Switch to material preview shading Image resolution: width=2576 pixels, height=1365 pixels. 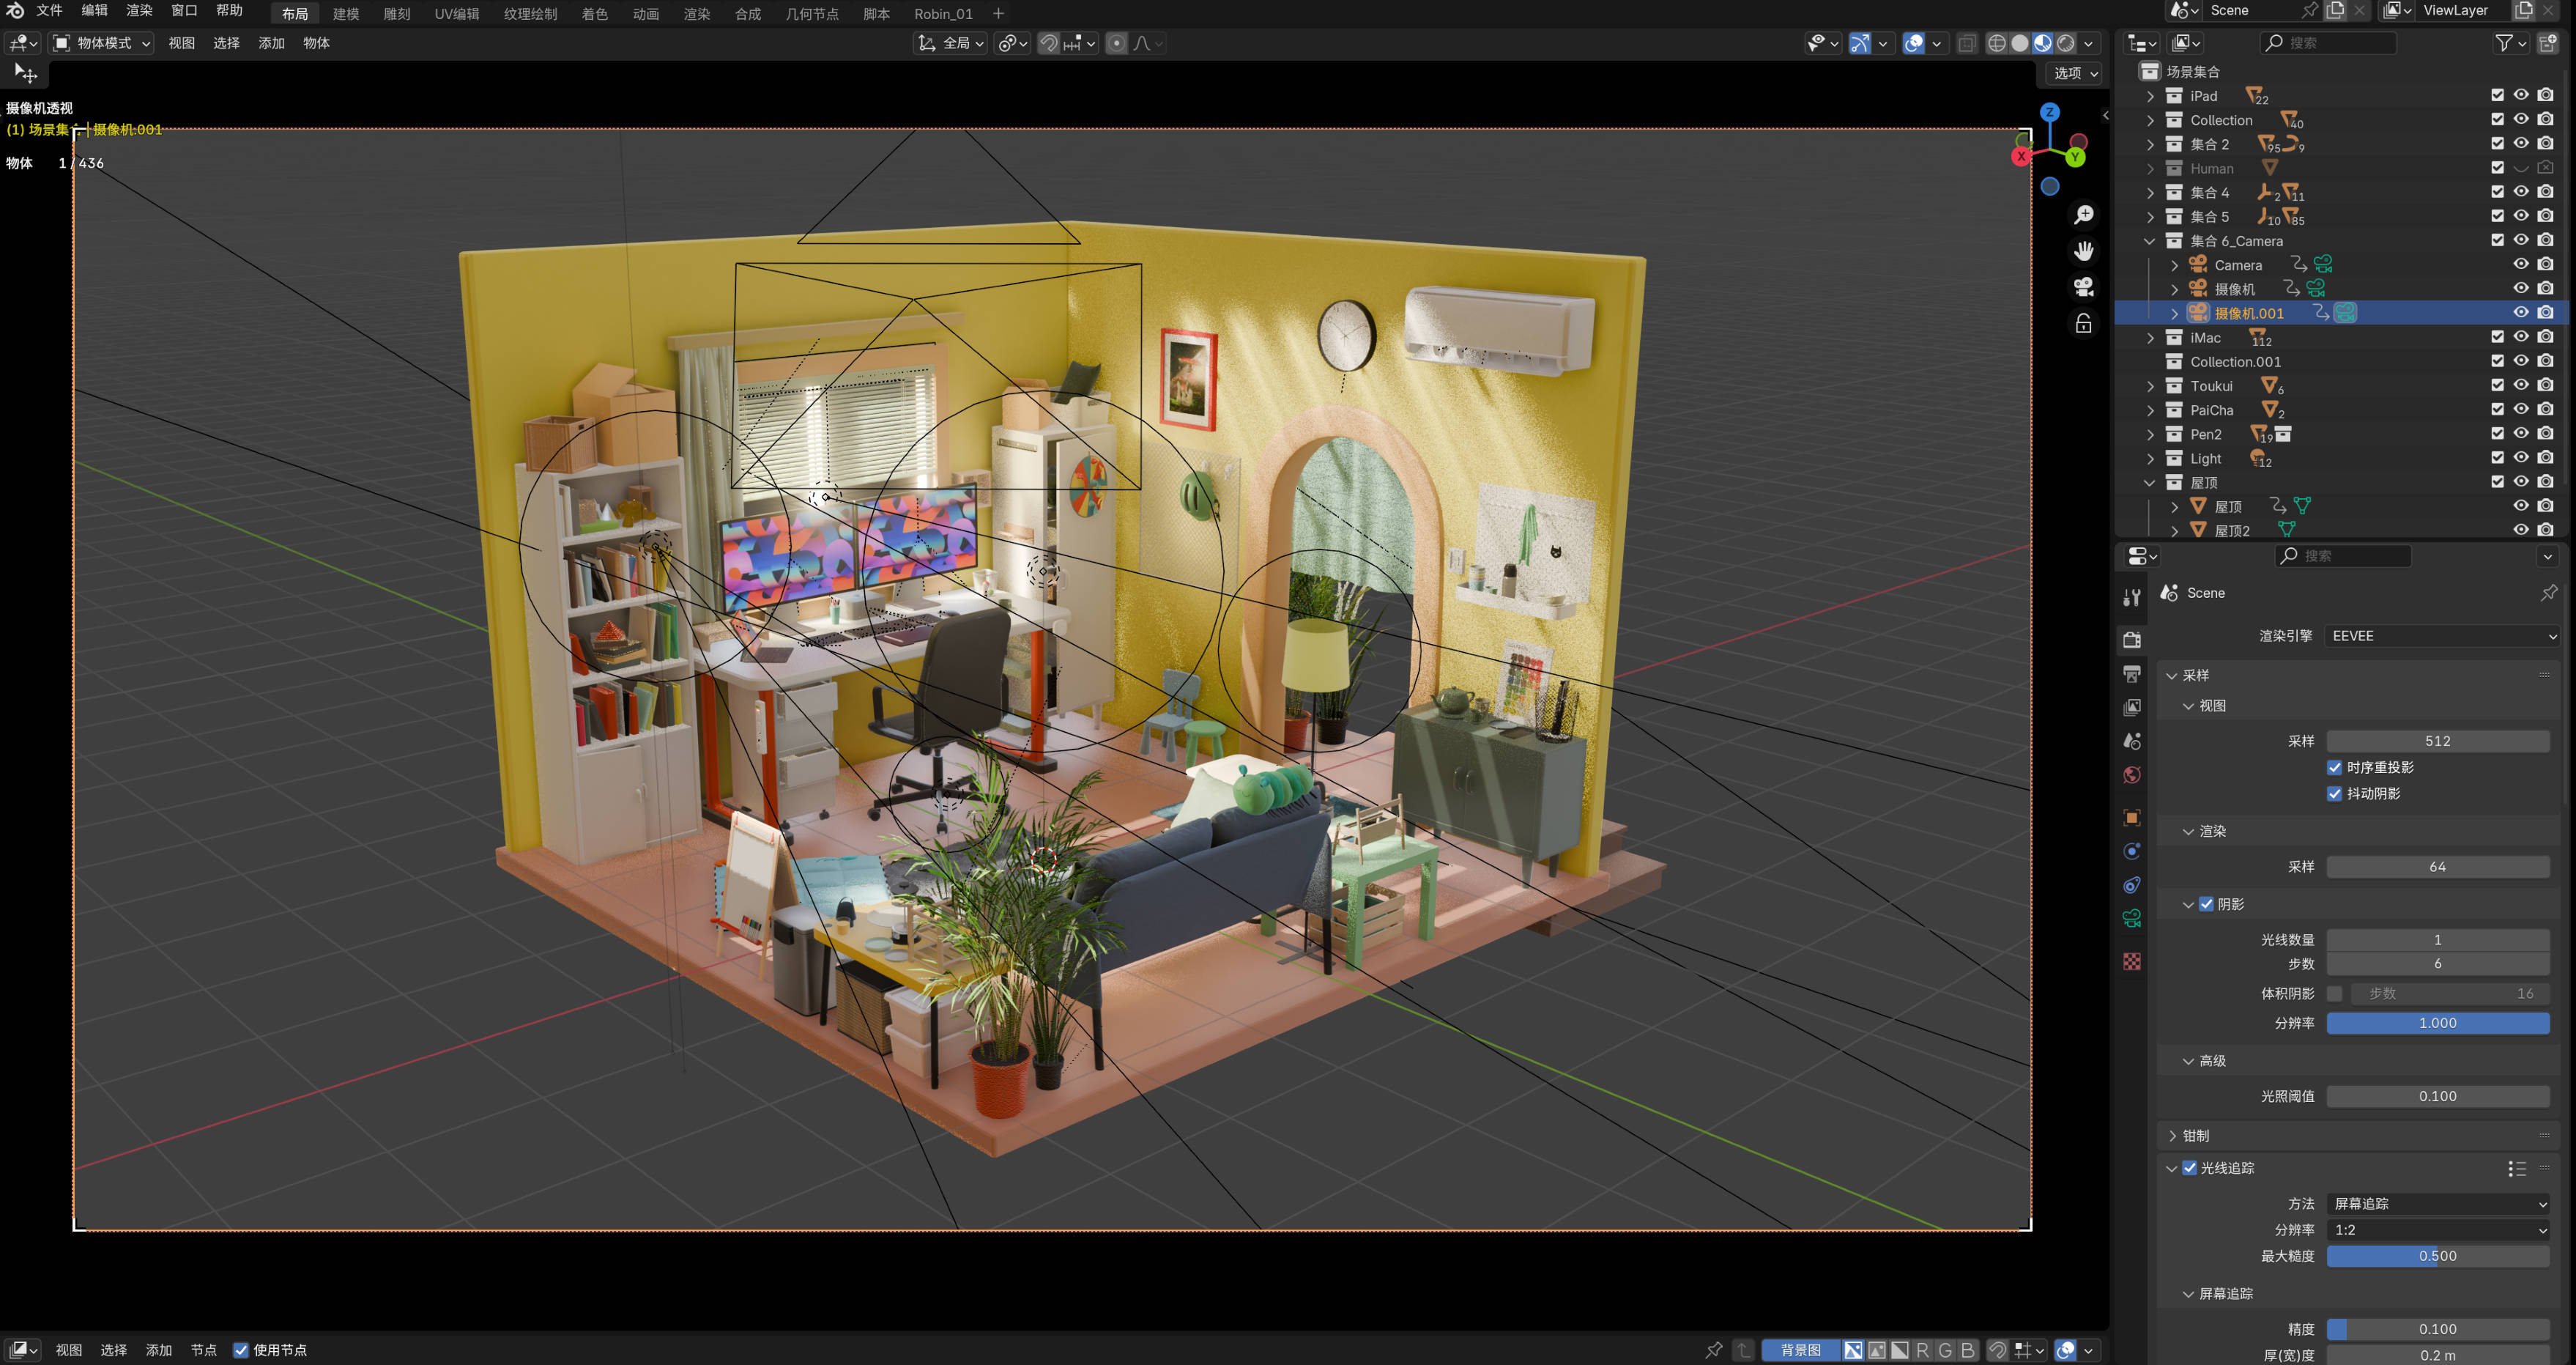point(2042,43)
